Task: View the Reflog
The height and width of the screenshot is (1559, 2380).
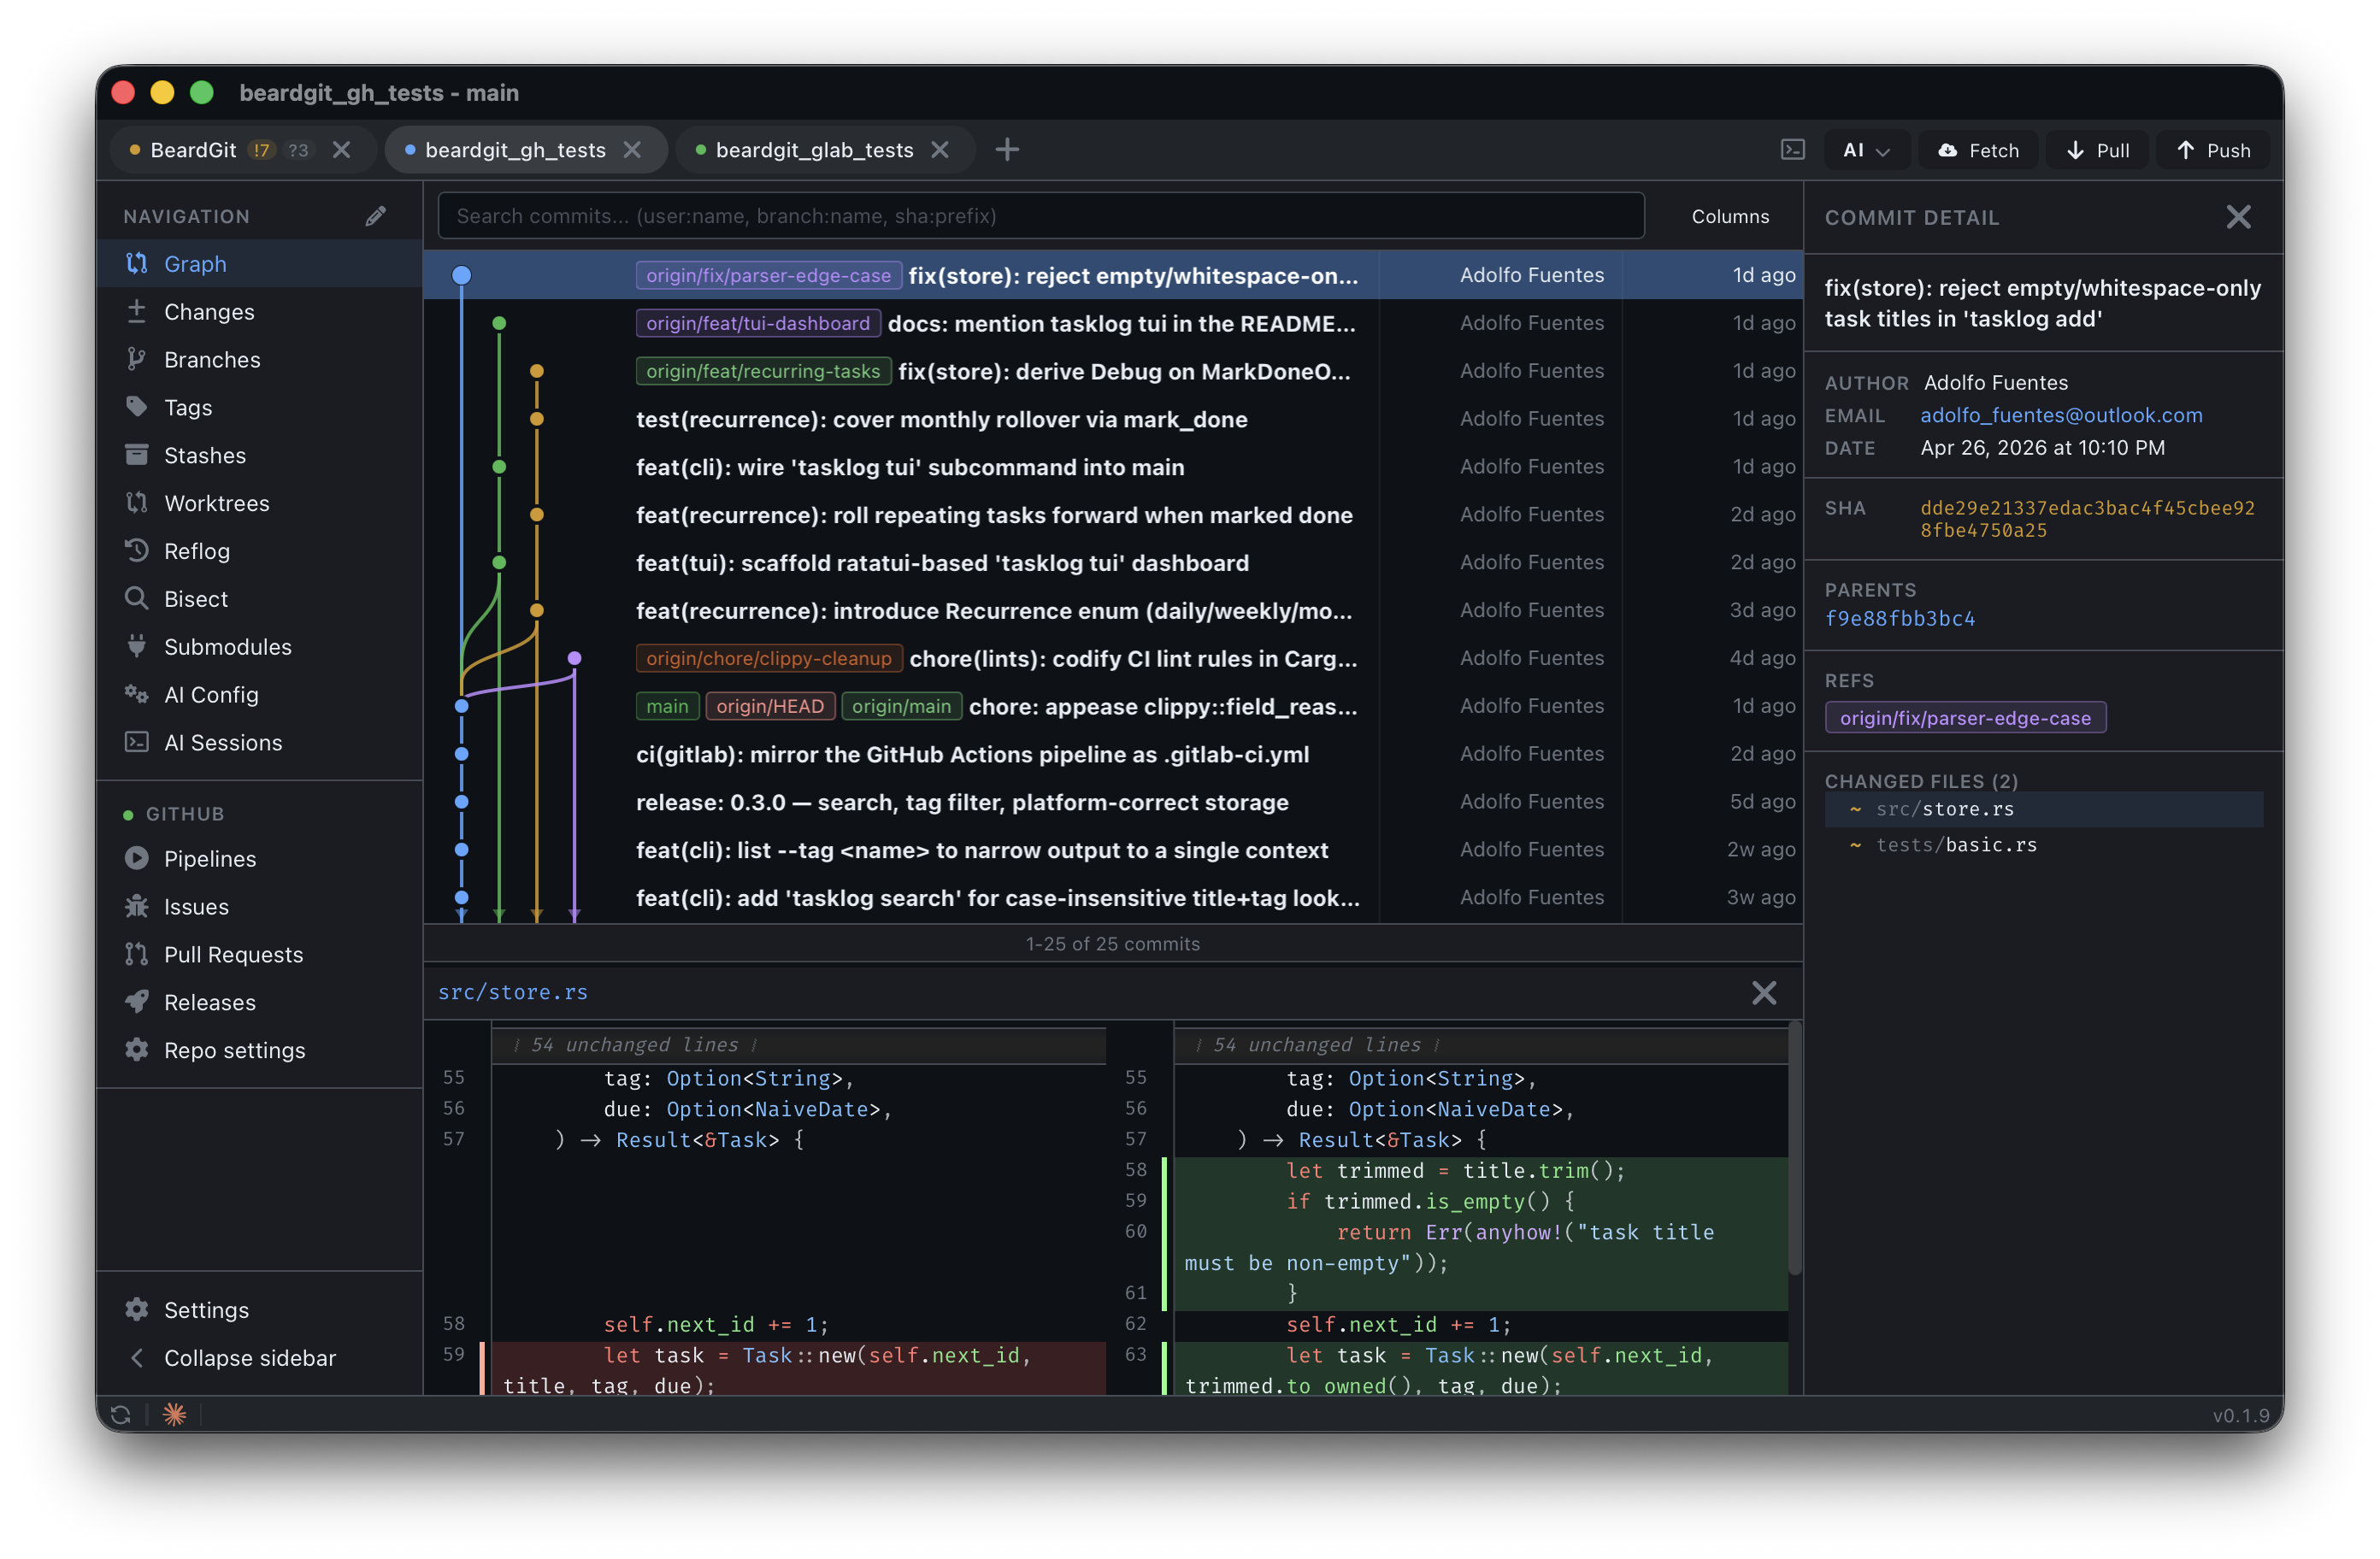Action: click(x=258, y=552)
